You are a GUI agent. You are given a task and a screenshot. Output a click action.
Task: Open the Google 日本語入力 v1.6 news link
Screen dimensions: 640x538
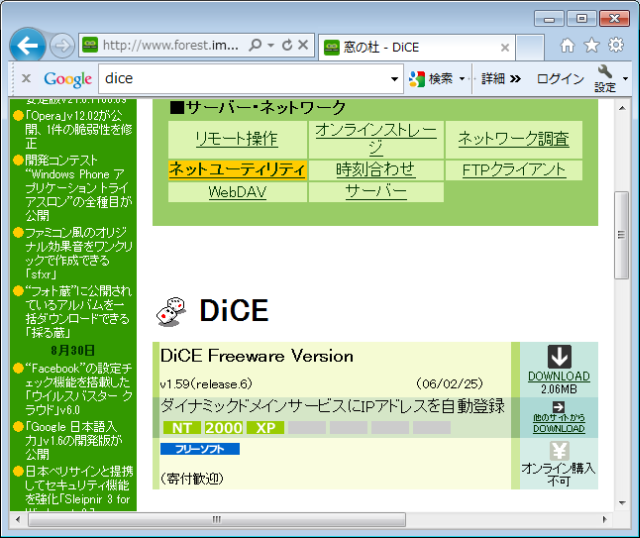tap(73, 440)
